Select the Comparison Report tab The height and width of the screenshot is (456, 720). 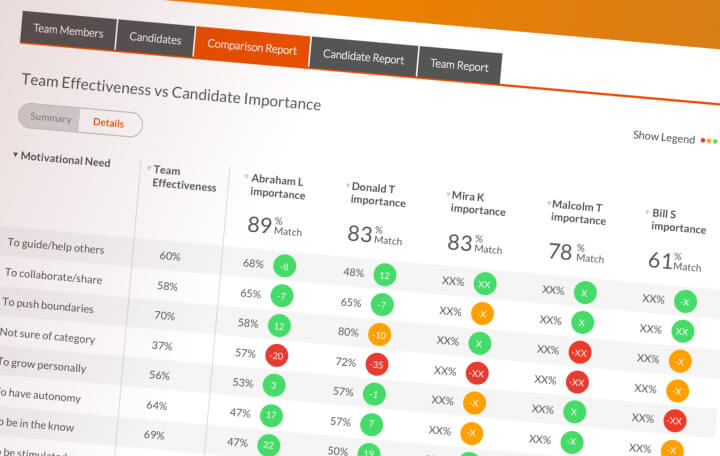tap(252, 47)
